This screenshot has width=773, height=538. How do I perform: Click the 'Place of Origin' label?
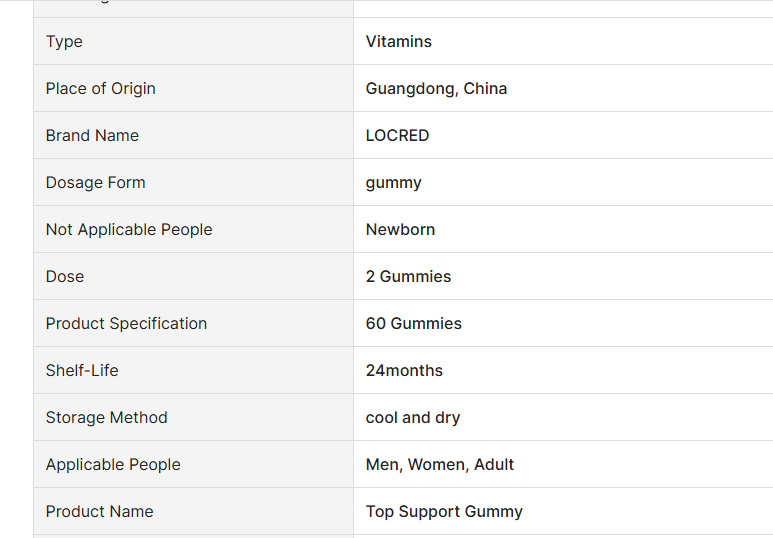[100, 89]
